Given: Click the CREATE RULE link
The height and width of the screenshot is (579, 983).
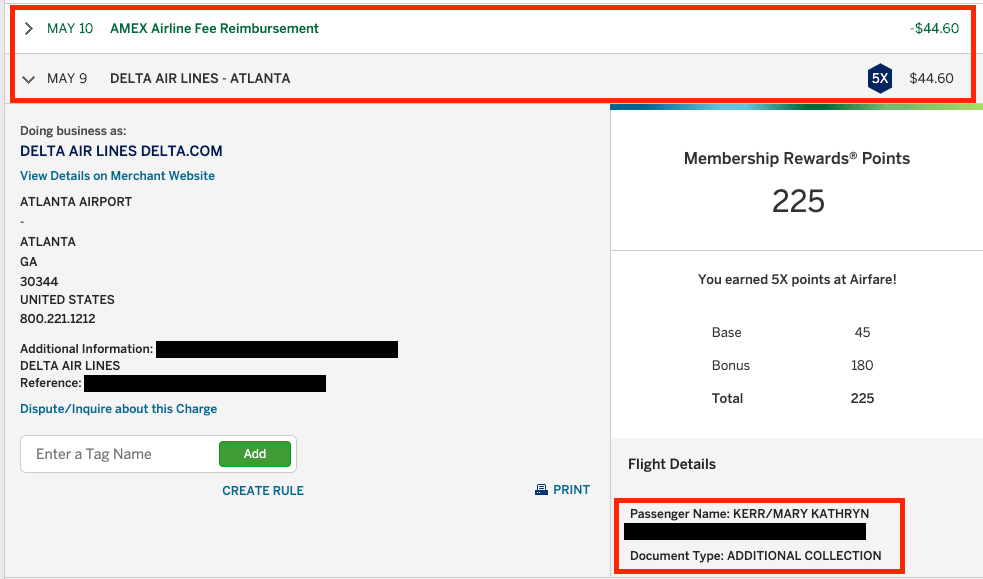Looking at the screenshot, I should [263, 491].
